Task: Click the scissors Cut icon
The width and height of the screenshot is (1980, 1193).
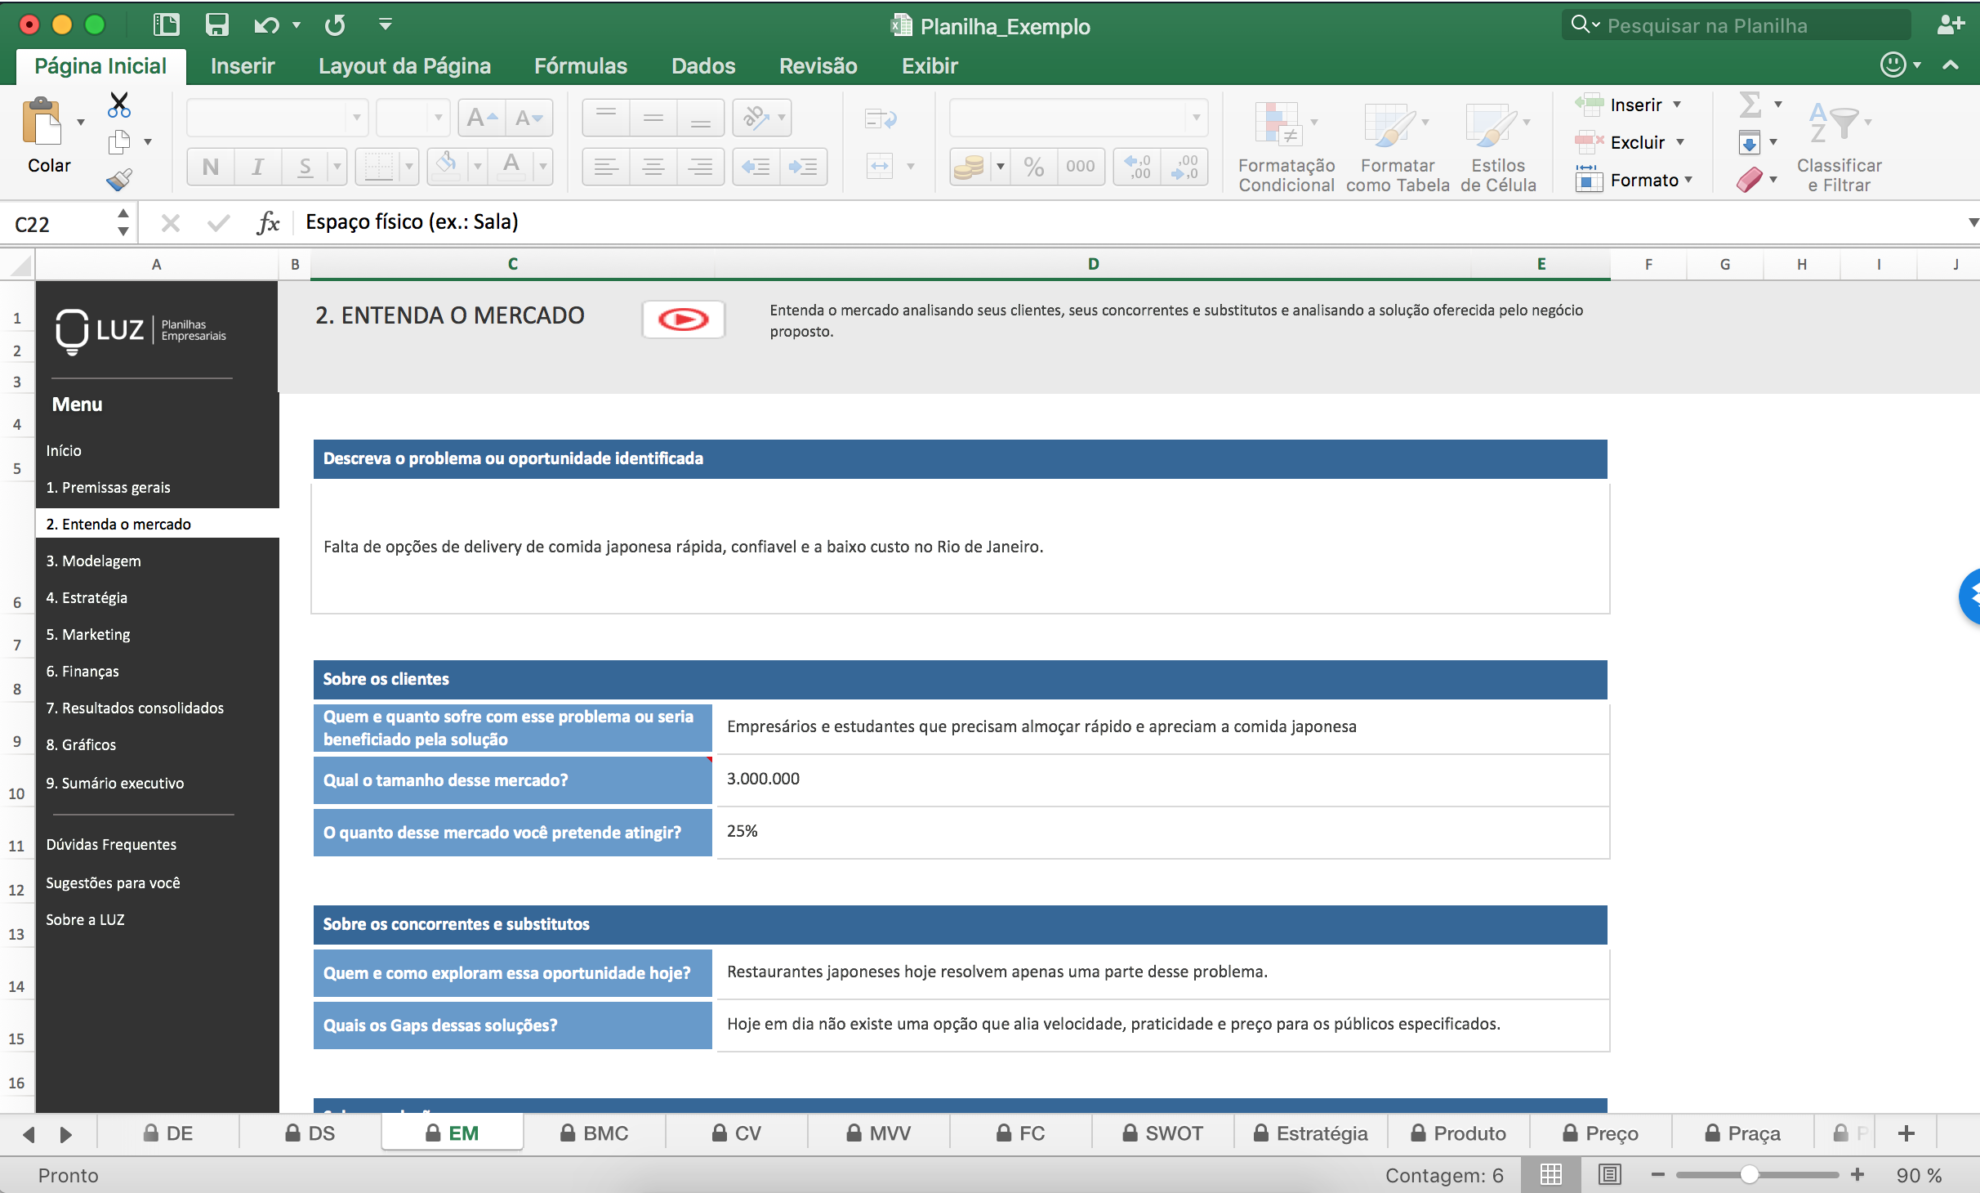Action: pos(119,104)
